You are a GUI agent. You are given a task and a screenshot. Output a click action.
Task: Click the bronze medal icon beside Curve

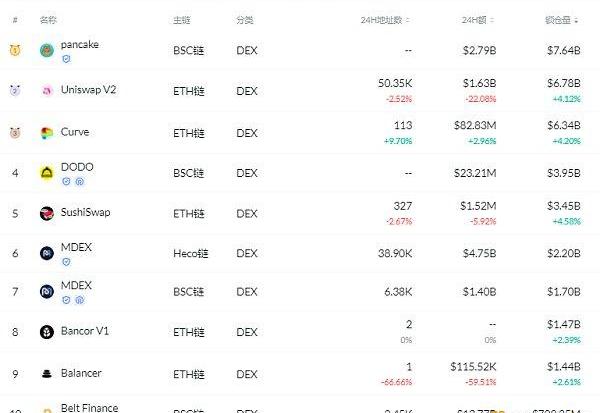click(x=15, y=133)
